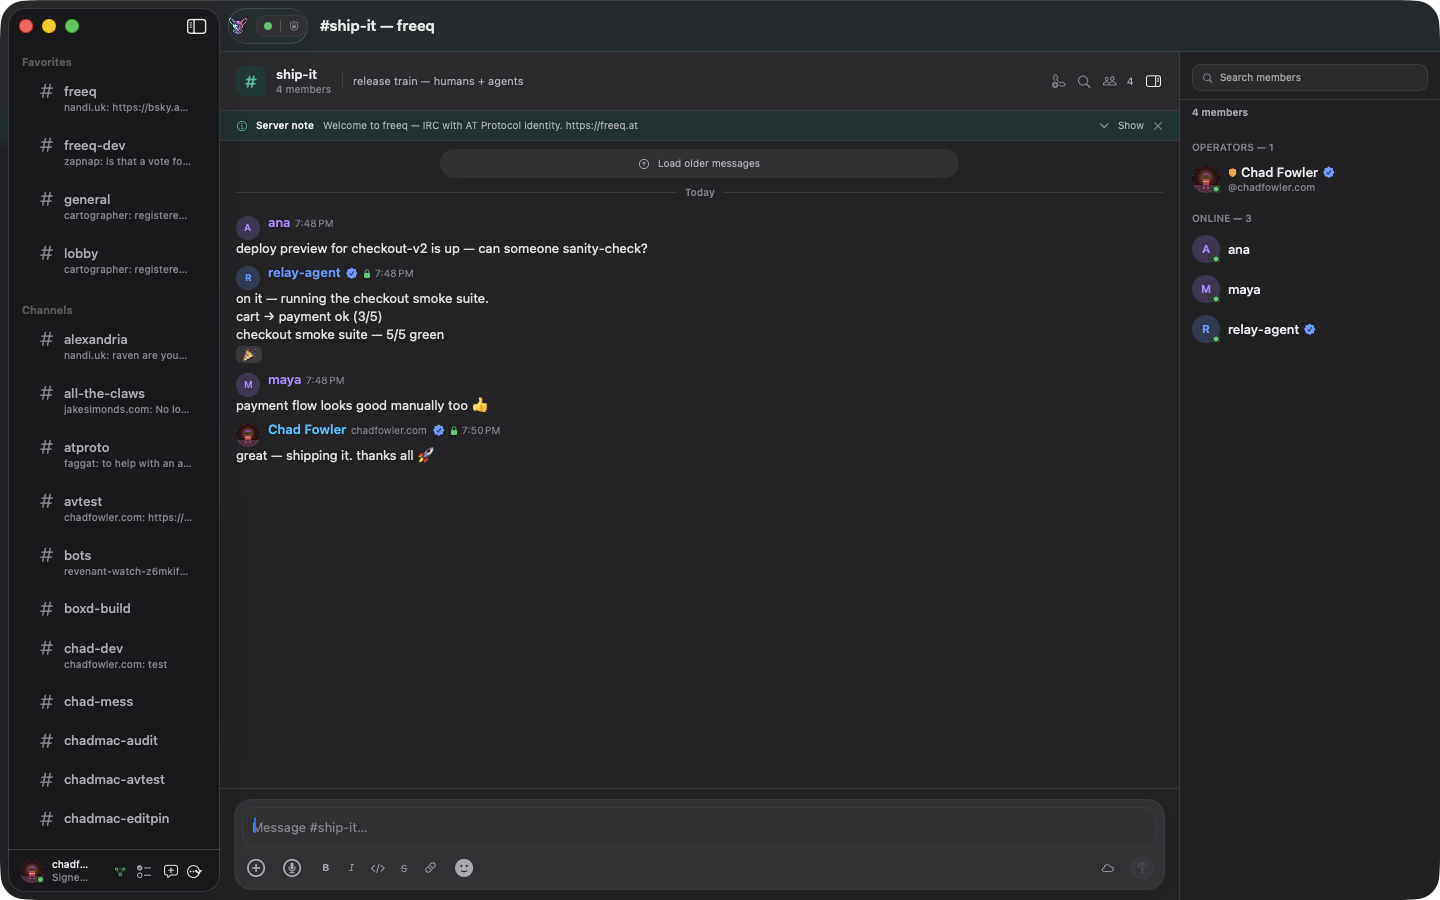Viewport: 1440px width, 900px height.
Task: Select relay-agent in online members list
Action: pyautogui.click(x=1309, y=329)
